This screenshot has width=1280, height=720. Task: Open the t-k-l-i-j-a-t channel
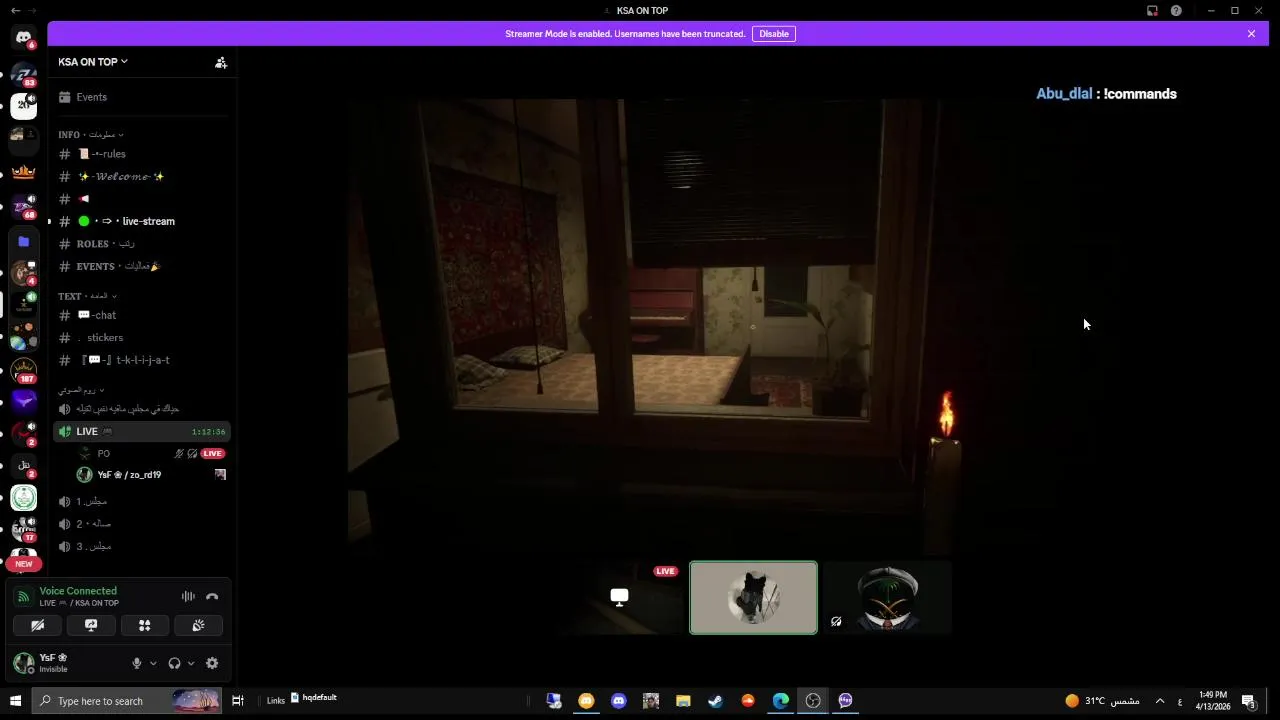(142, 360)
